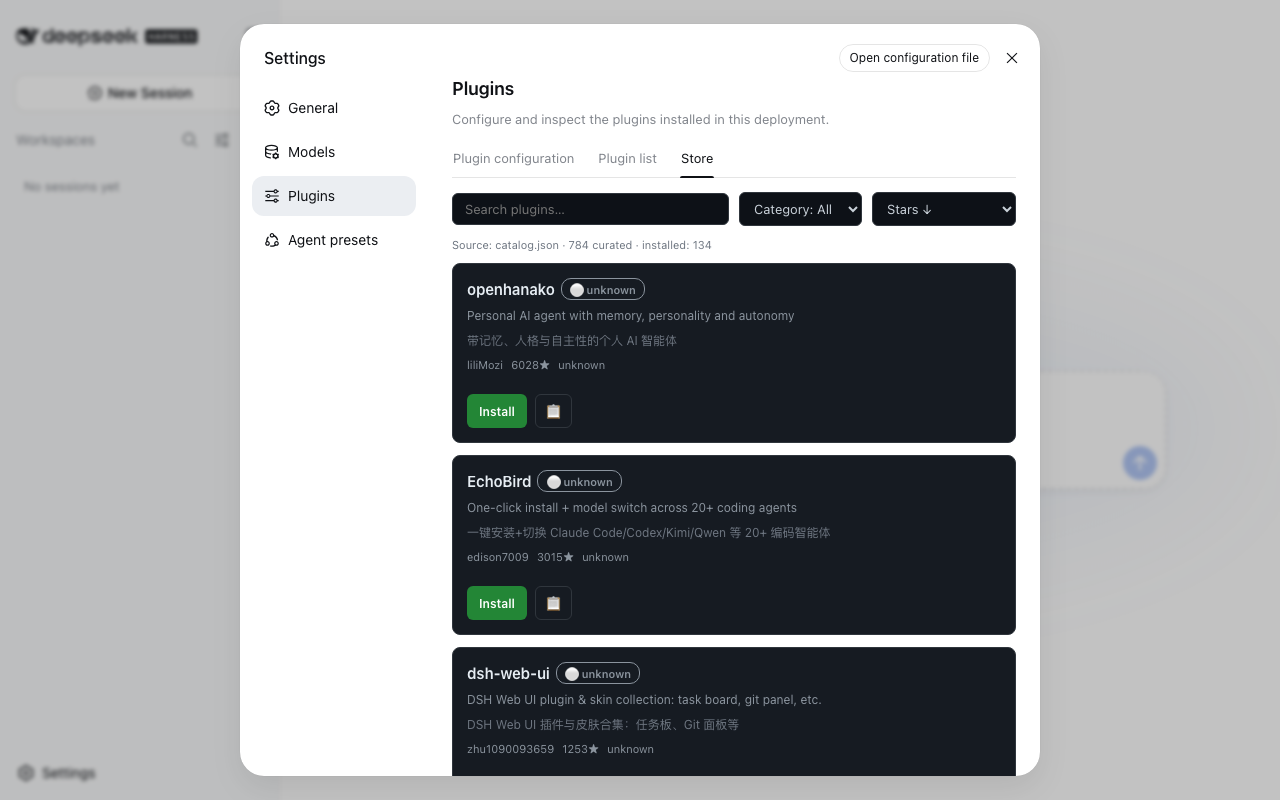The image size is (1280, 800).
Task: Click the EchoBird unknown status badge
Action: [579, 482]
